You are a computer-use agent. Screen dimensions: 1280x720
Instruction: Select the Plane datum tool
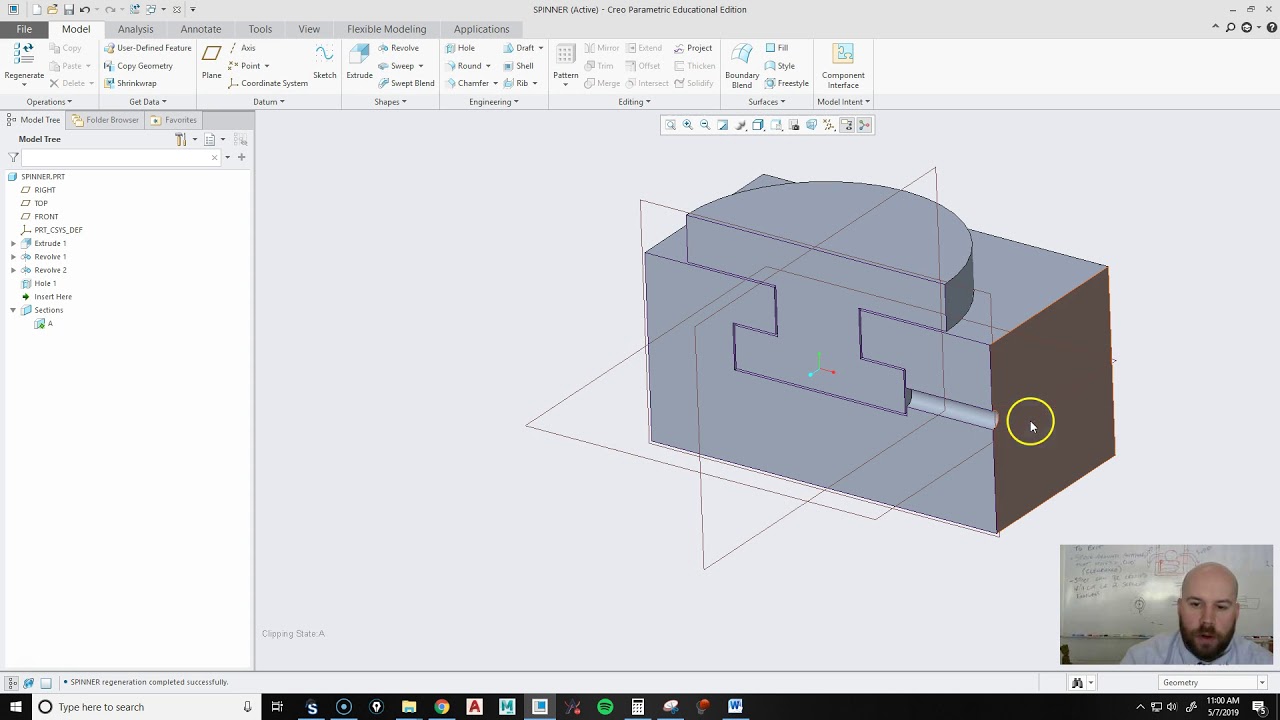[x=211, y=62]
